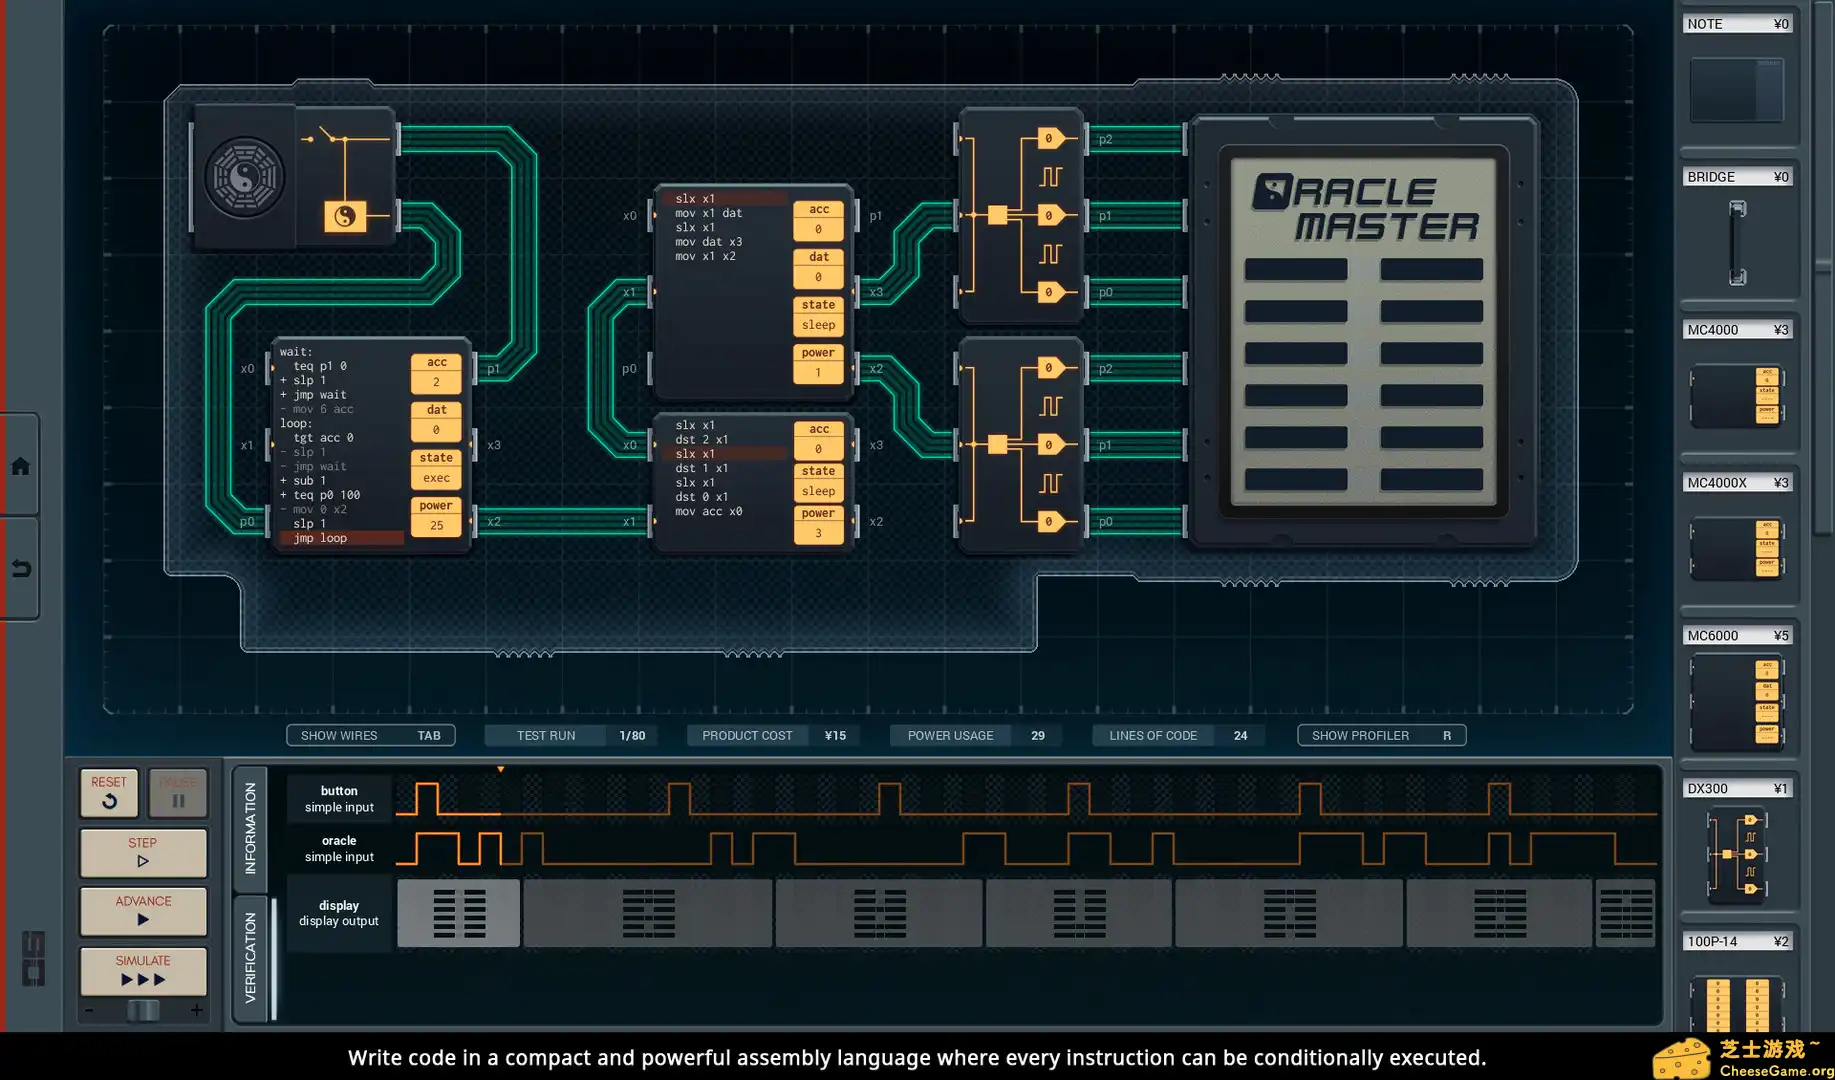The width and height of the screenshot is (1835, 1080).
Task: Expand the oracle simple input trace
Action: pos(338,848)
